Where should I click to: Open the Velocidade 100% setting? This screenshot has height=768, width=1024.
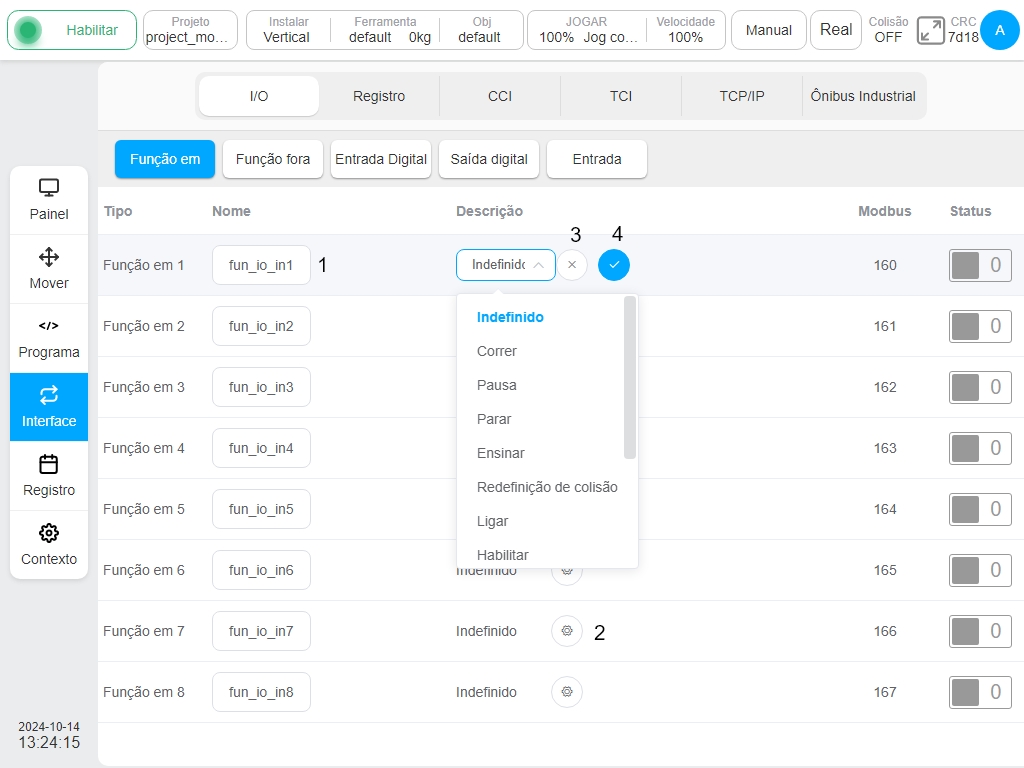click(685, 30)
